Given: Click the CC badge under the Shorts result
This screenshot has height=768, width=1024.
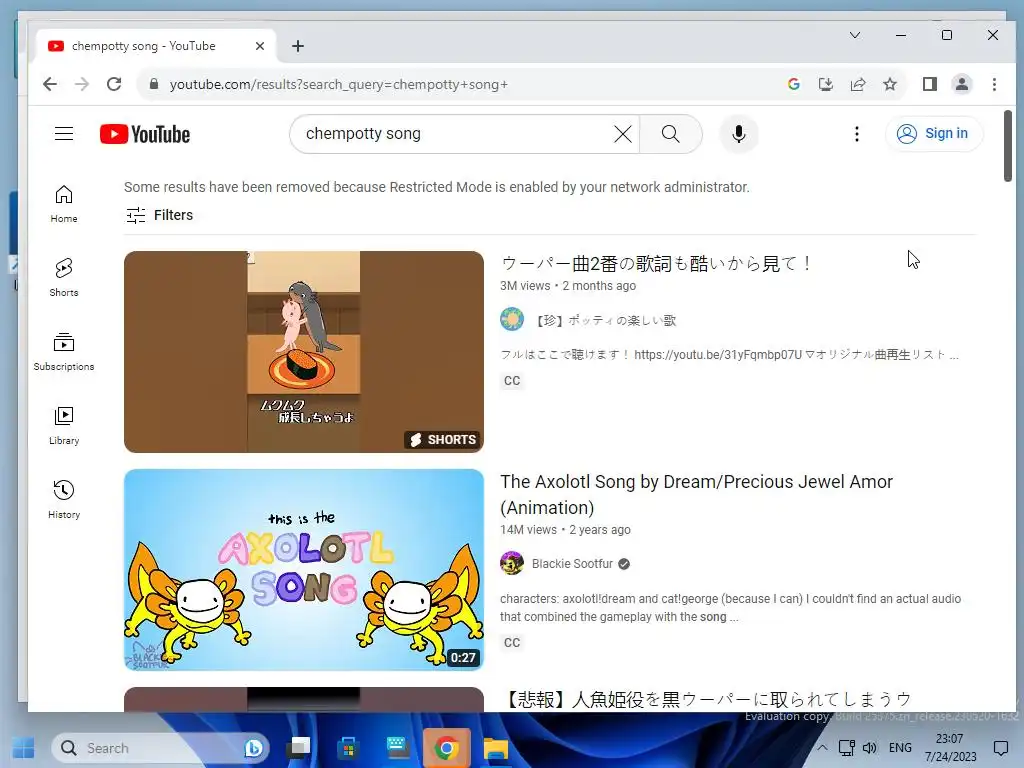Looking at the screenshot, I should [512, 381].
